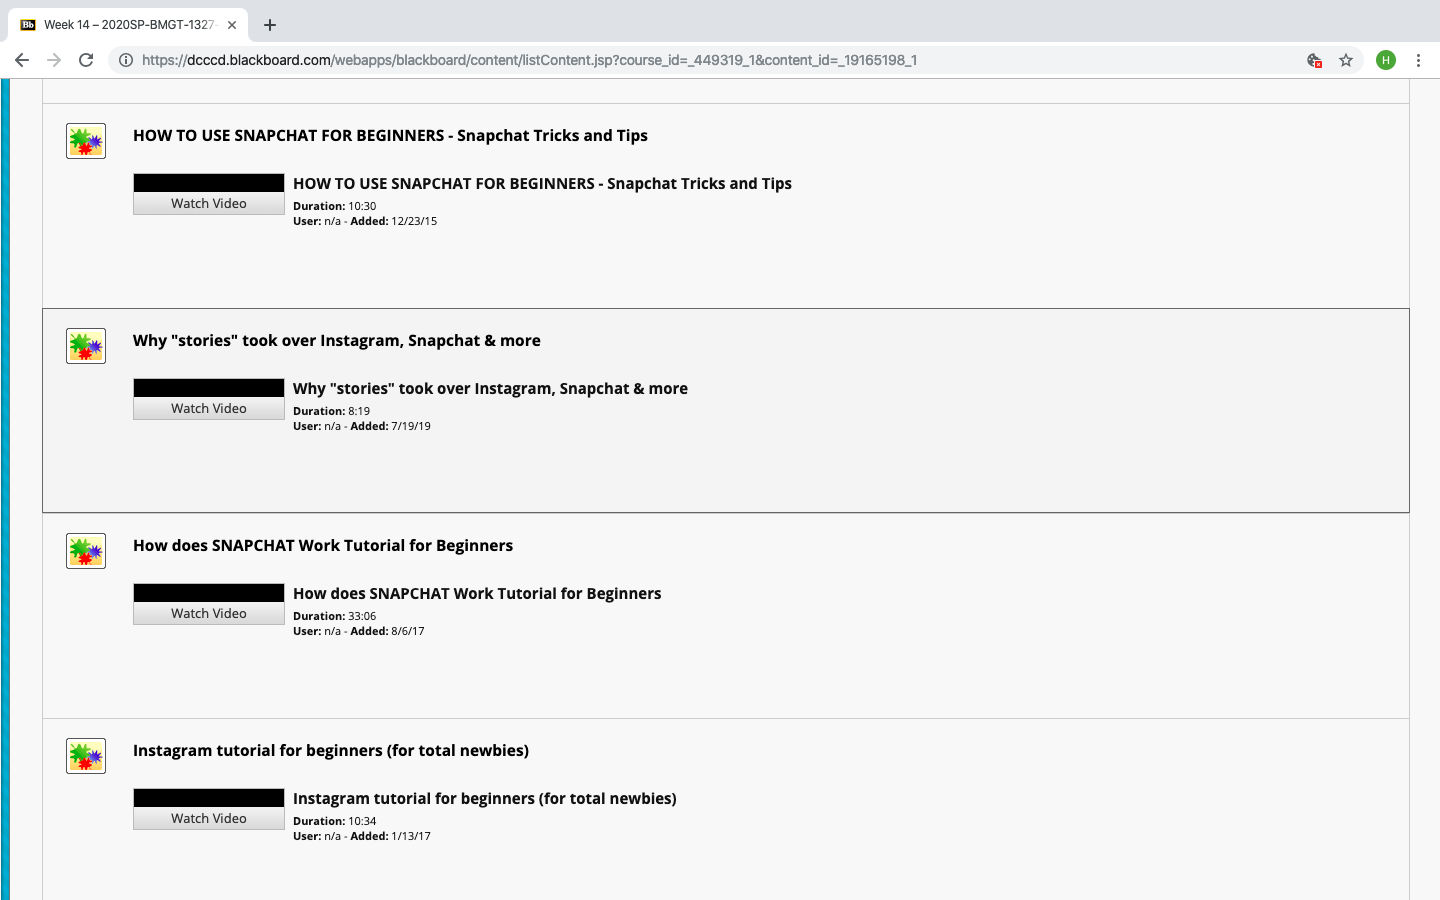This screenshot has width=1440, height=900.
Task: Click Duration 8:19 text
Action: click(x=332, y=411)
